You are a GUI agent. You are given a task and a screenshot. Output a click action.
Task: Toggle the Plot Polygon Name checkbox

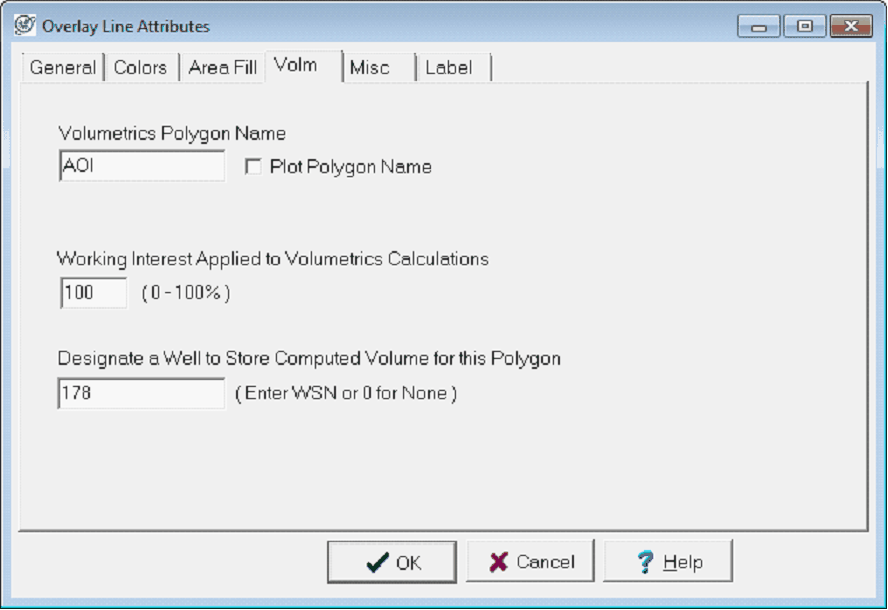click(x=253, y=167)
